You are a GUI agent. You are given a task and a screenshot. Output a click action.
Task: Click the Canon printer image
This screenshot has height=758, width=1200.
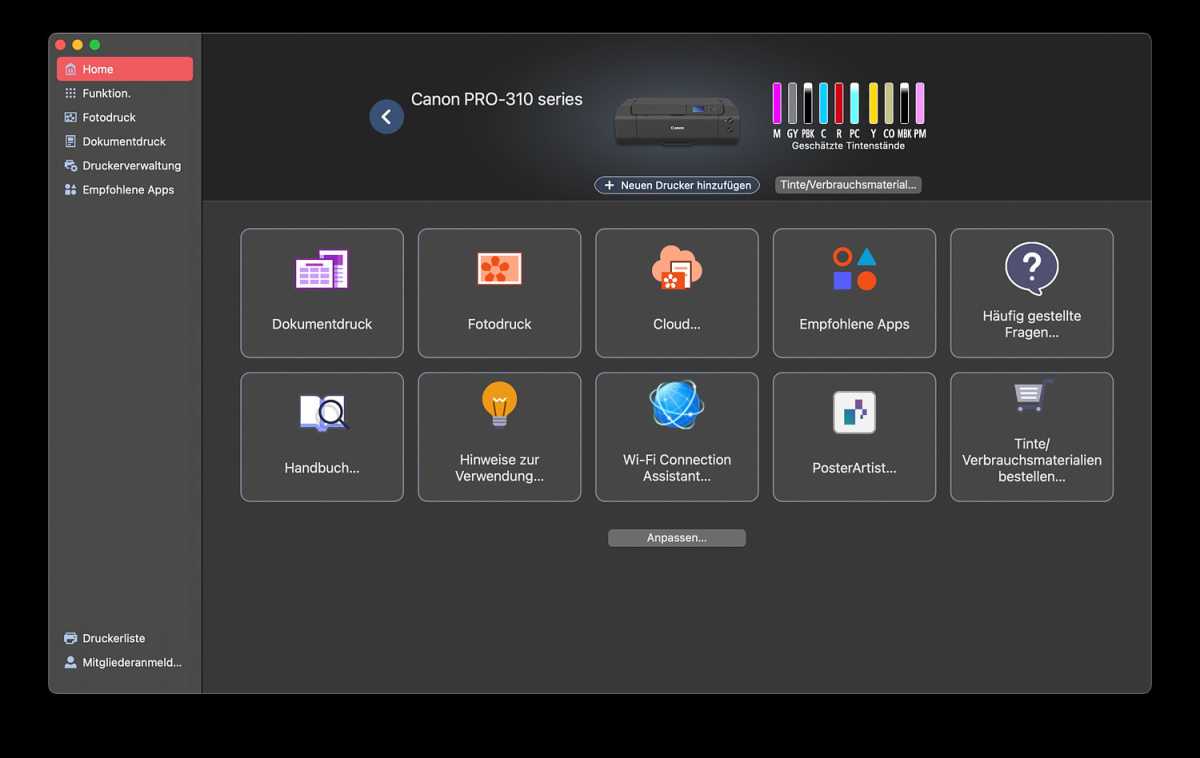point(677,121)
